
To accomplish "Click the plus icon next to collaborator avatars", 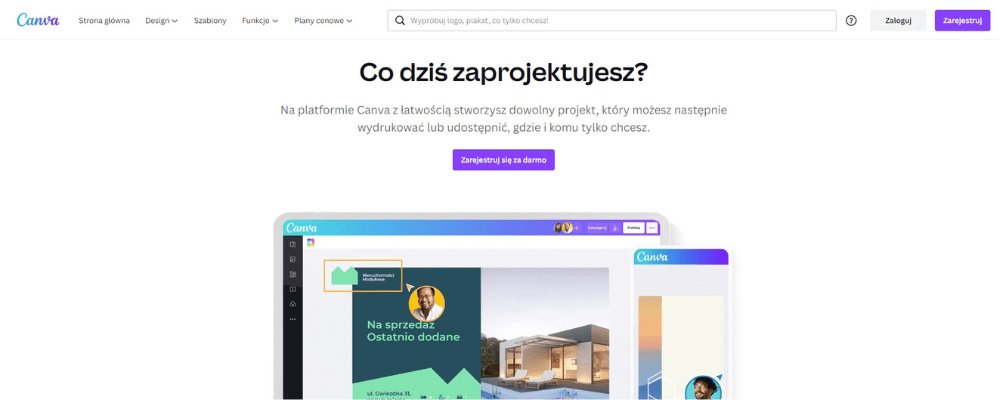I will (577, 228).
